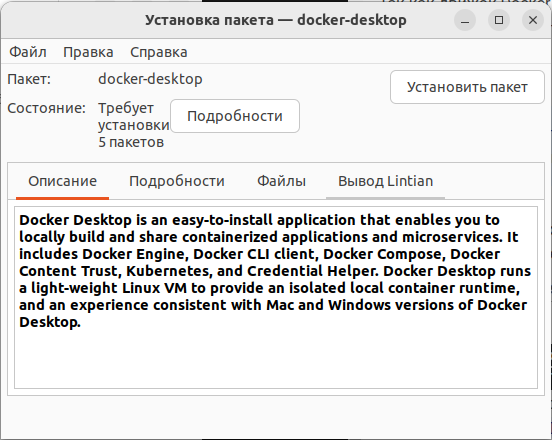552x440 pixels.
Task: Click the package name docker-desktop text
Action: pyautogui.click(x=150, y=79)
